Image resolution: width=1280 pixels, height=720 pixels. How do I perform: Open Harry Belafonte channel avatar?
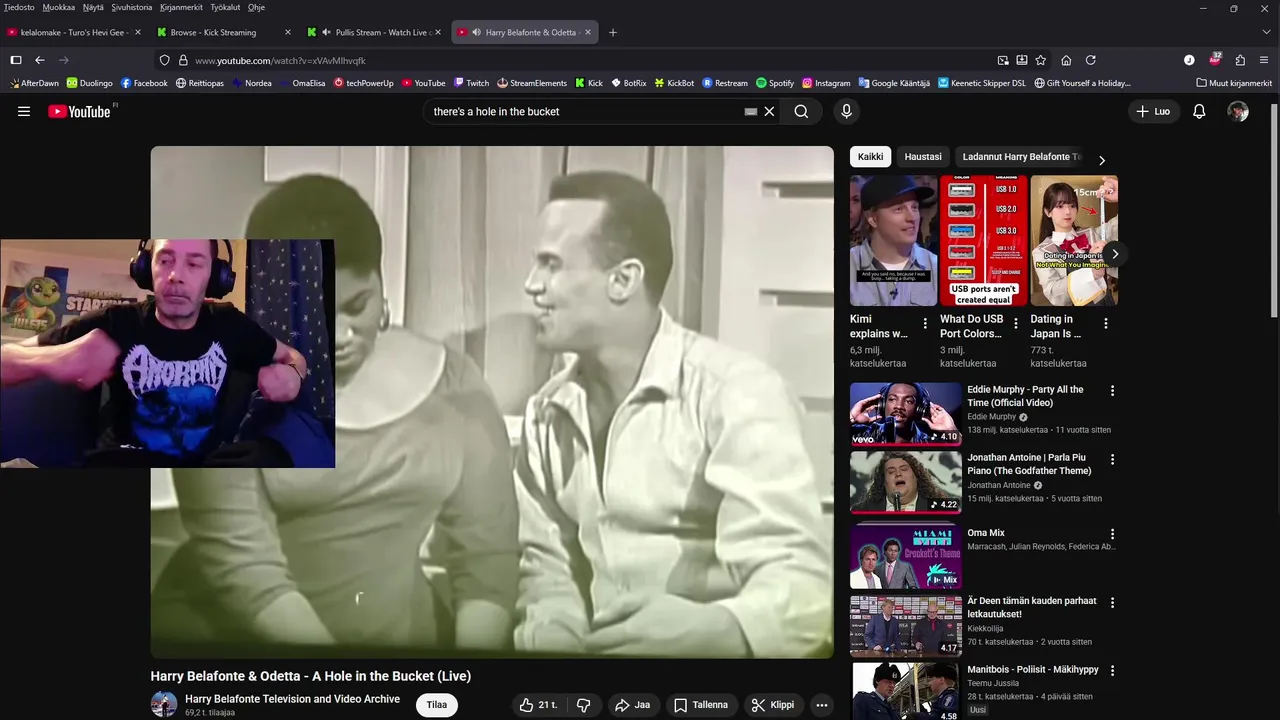164,704
